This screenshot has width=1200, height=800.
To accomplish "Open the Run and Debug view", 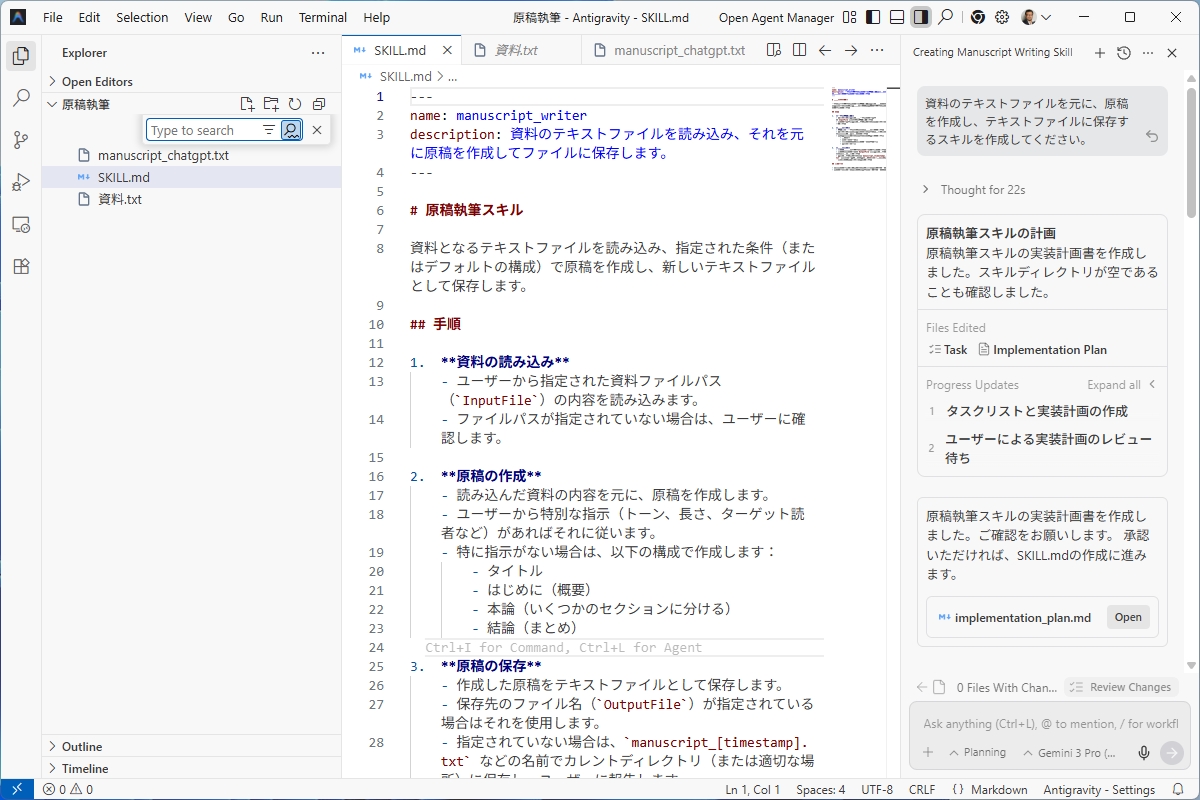I will 20,182.
